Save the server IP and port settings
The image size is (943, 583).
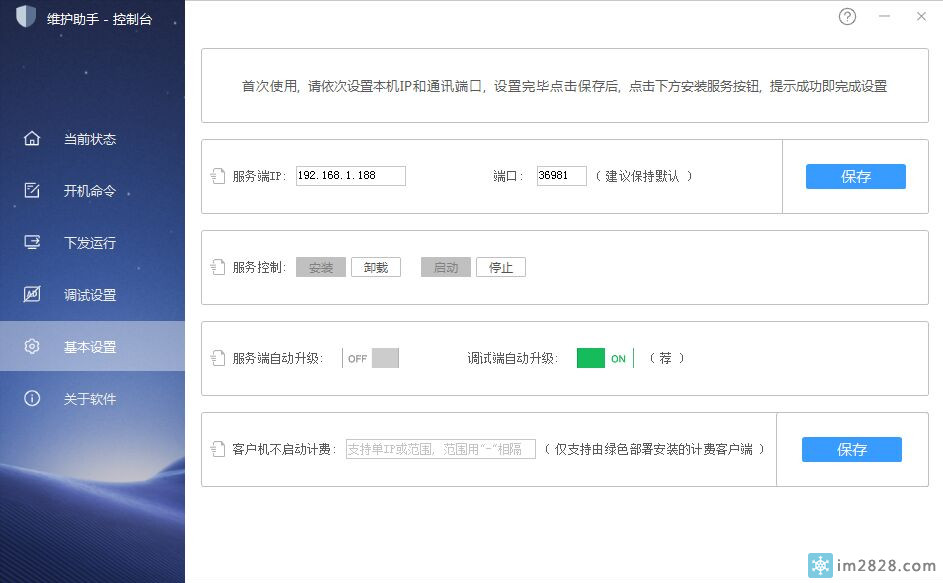(855, 177)
